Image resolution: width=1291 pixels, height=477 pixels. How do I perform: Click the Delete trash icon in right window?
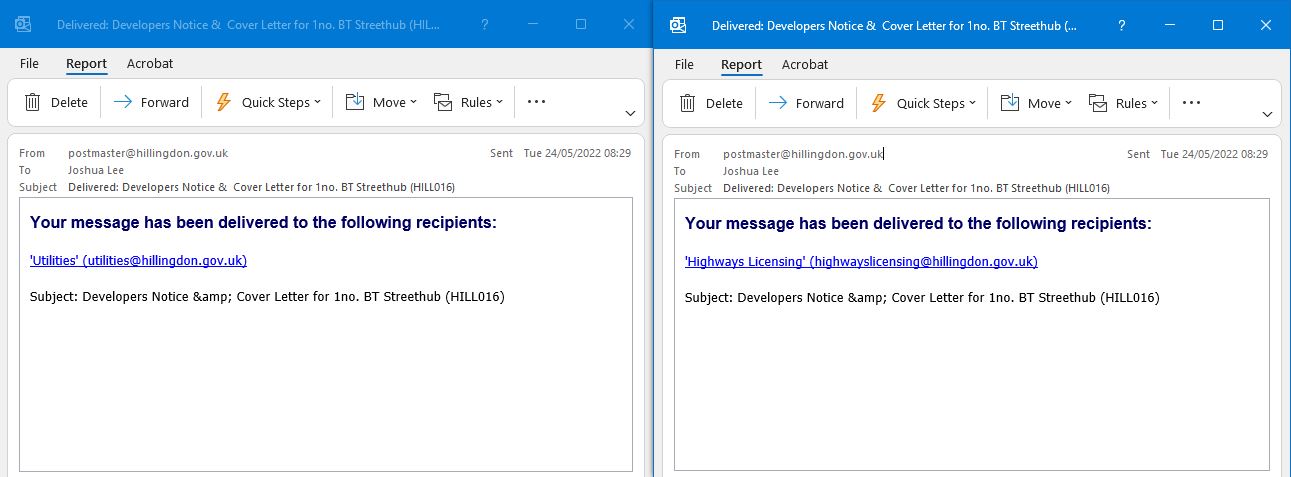[688, 103]
